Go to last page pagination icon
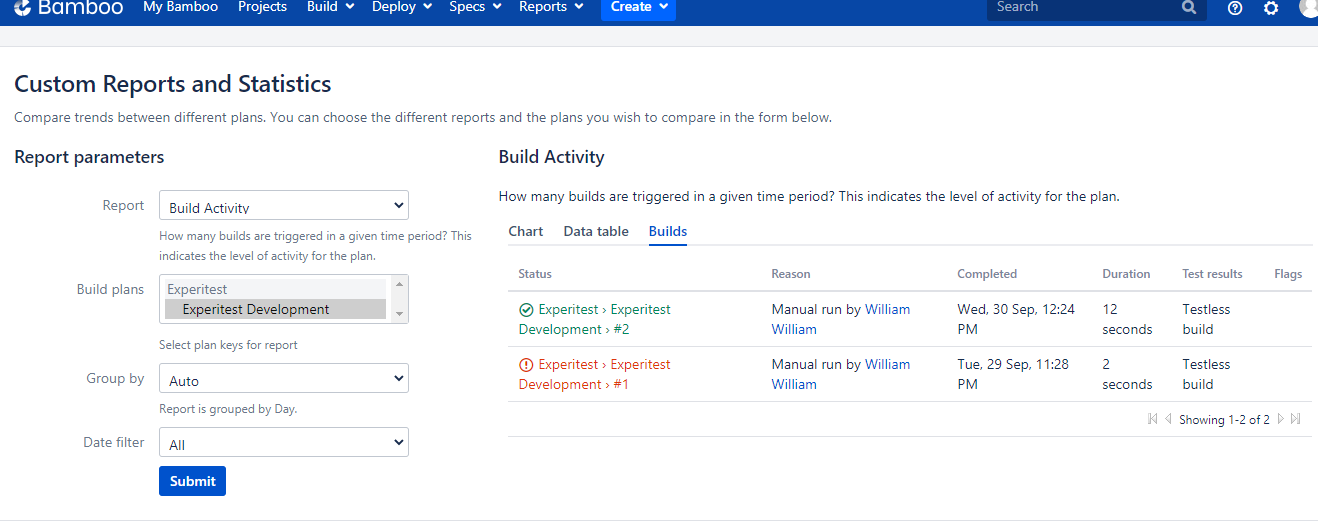 click(1296, 419)
